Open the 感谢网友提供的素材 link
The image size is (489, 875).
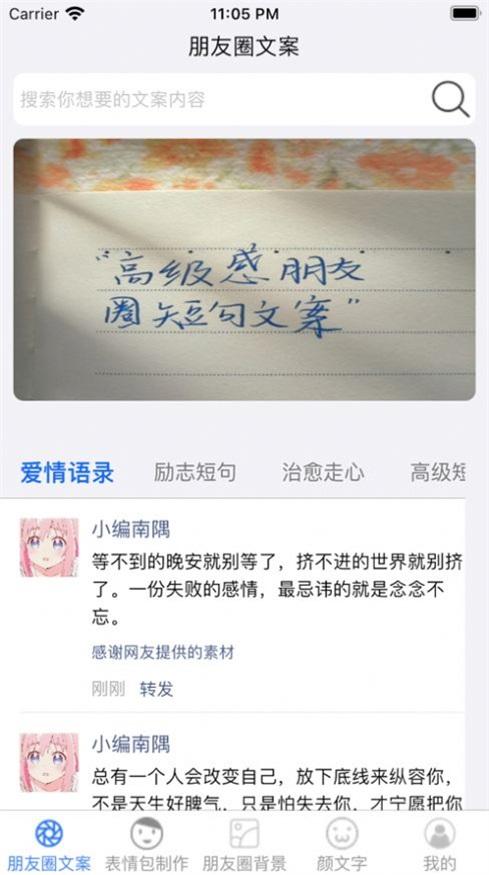click(162, 652)
